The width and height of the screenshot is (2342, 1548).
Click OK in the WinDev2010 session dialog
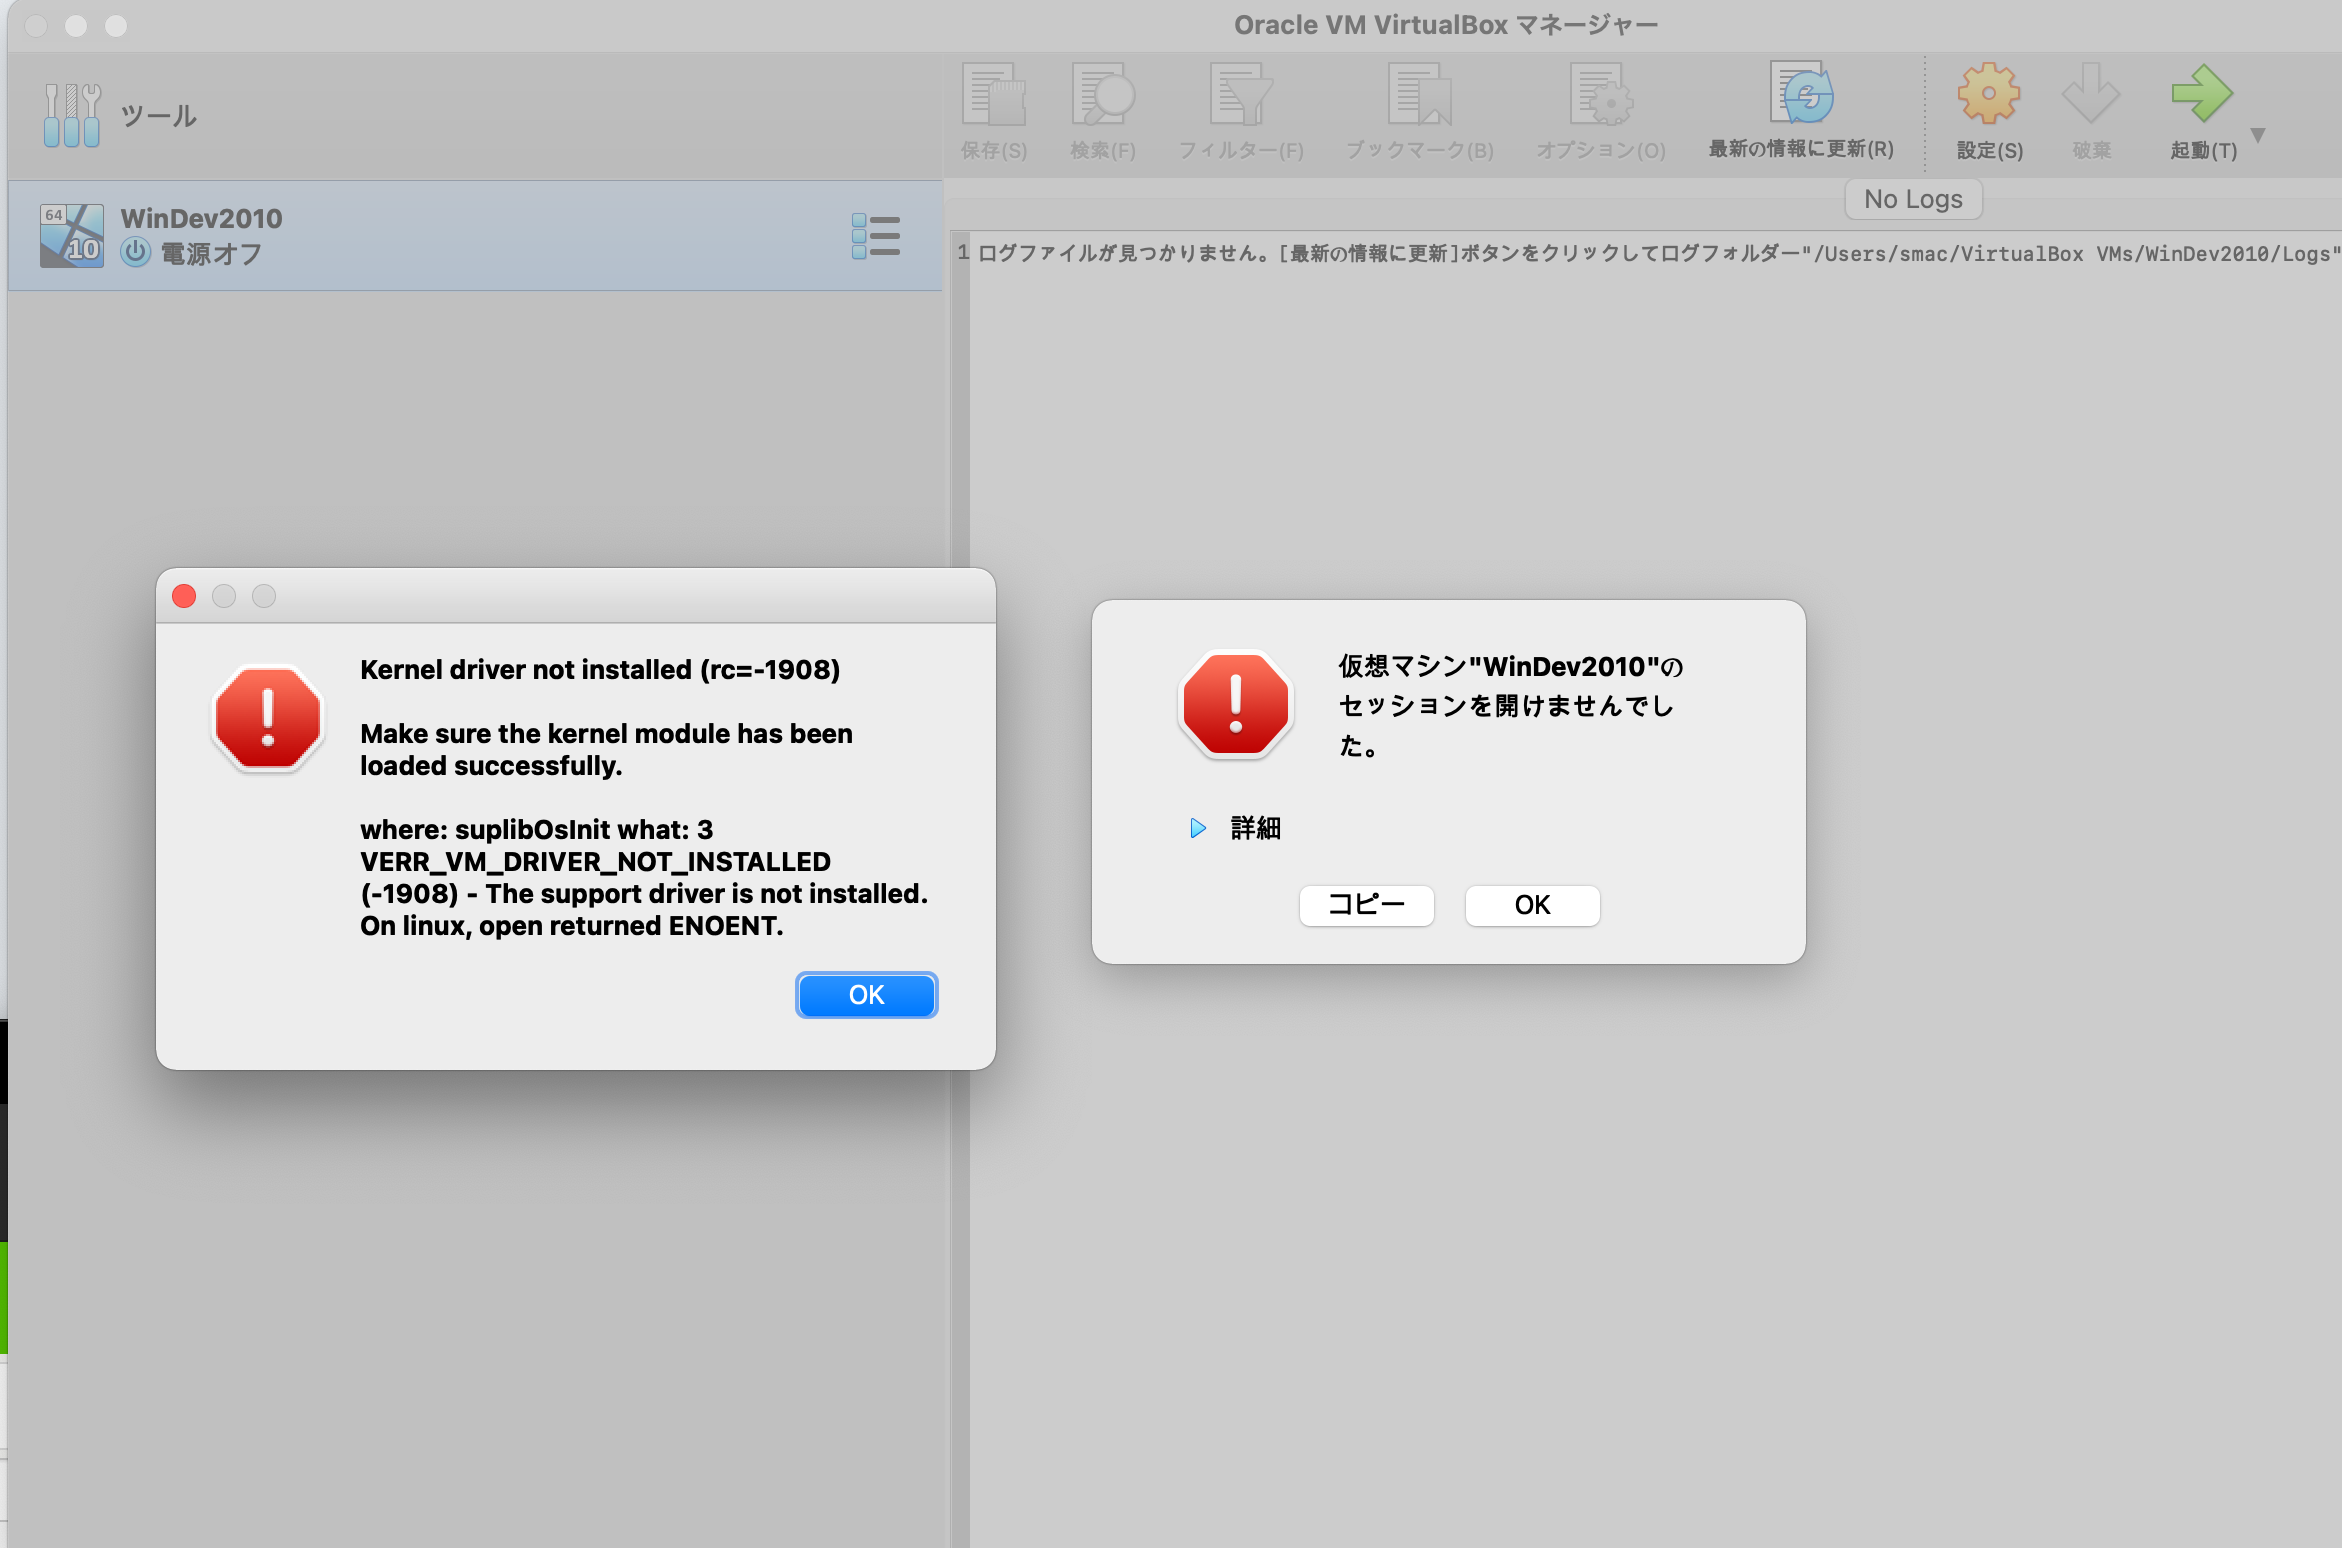coord(1532,905)
